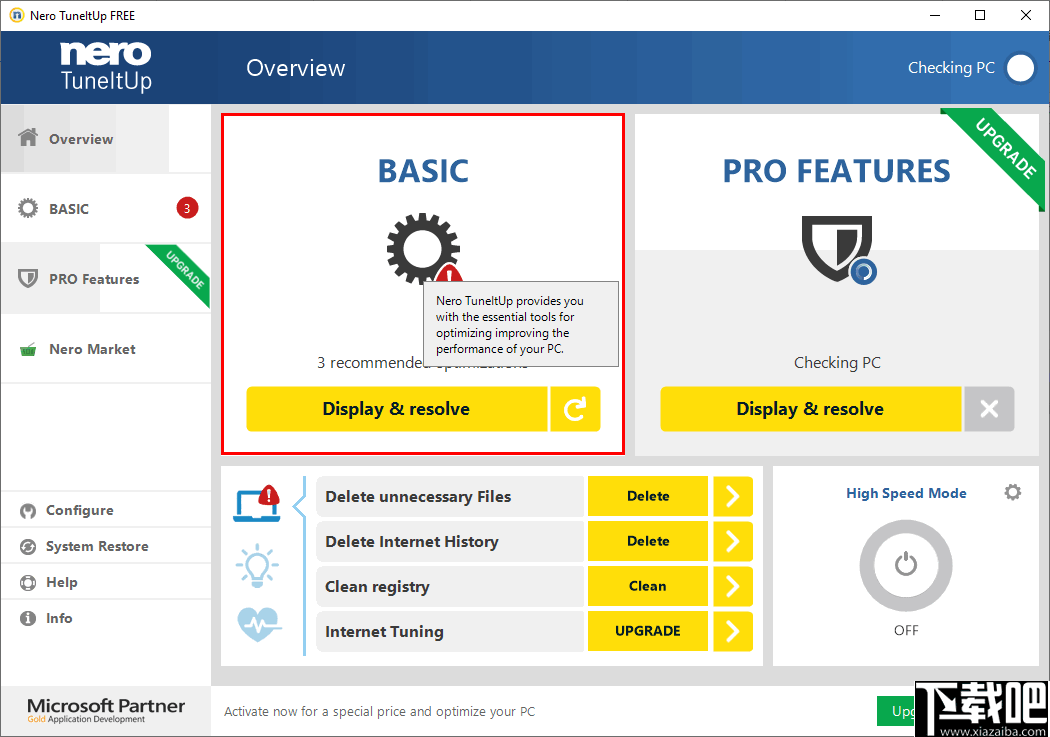Image resolution: width=1050 pixels, height=737 pixels.
Task: Cancel PRO check with X button
Action: pyautogui.click(x=989, y=408)
